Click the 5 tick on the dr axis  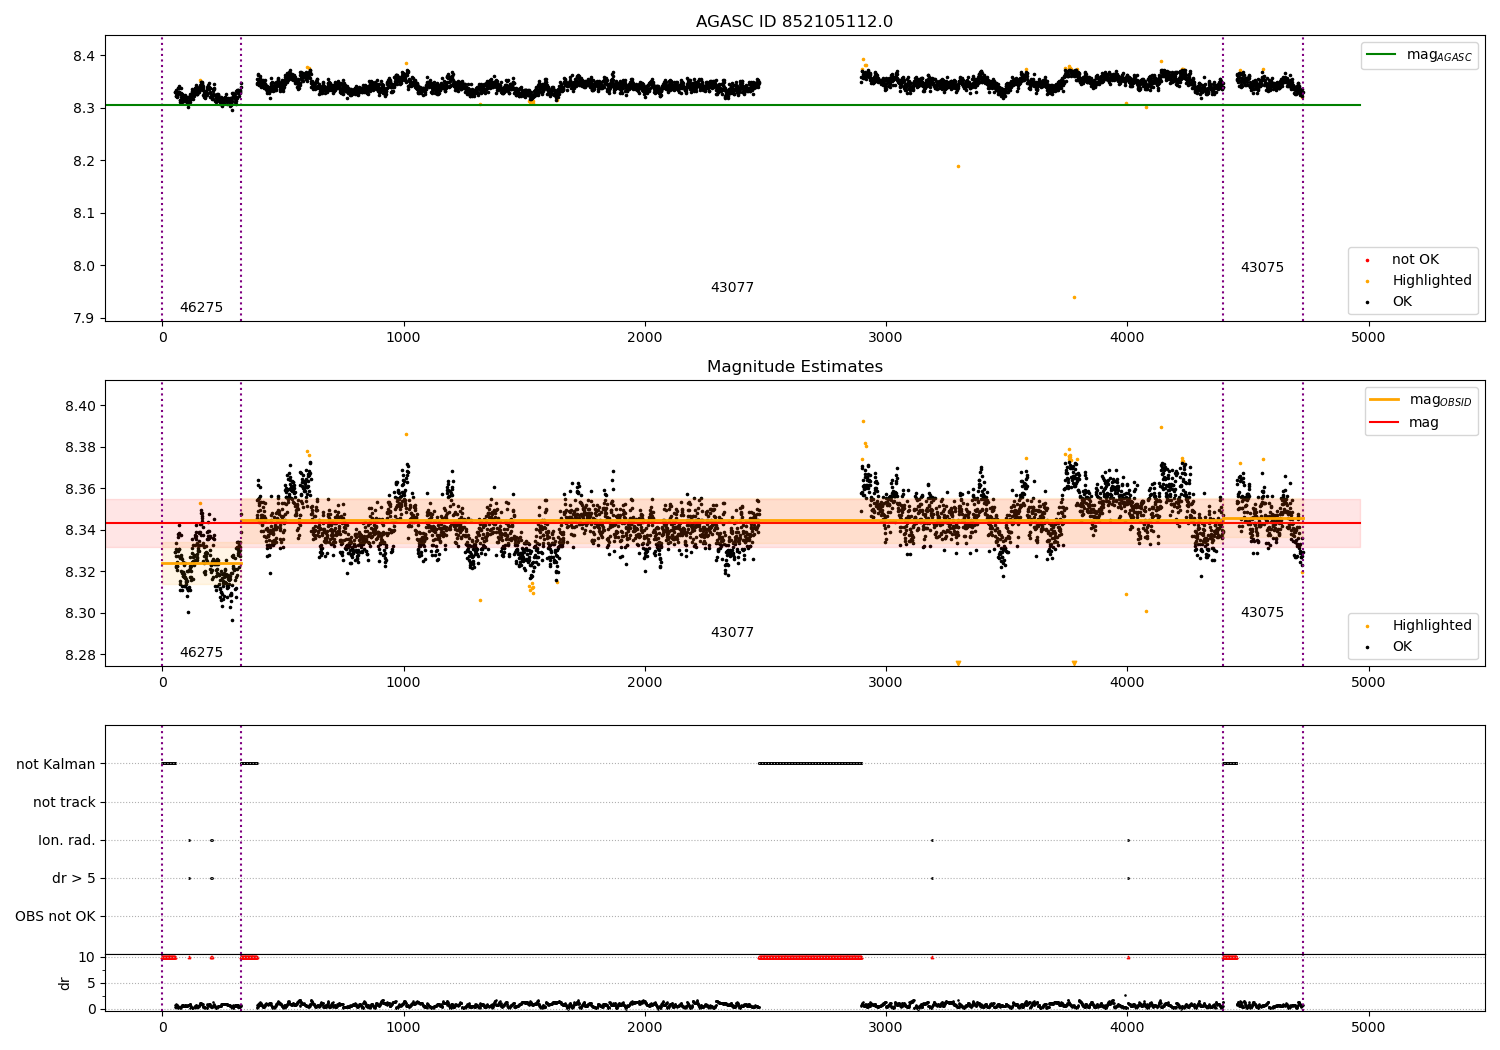92,984
